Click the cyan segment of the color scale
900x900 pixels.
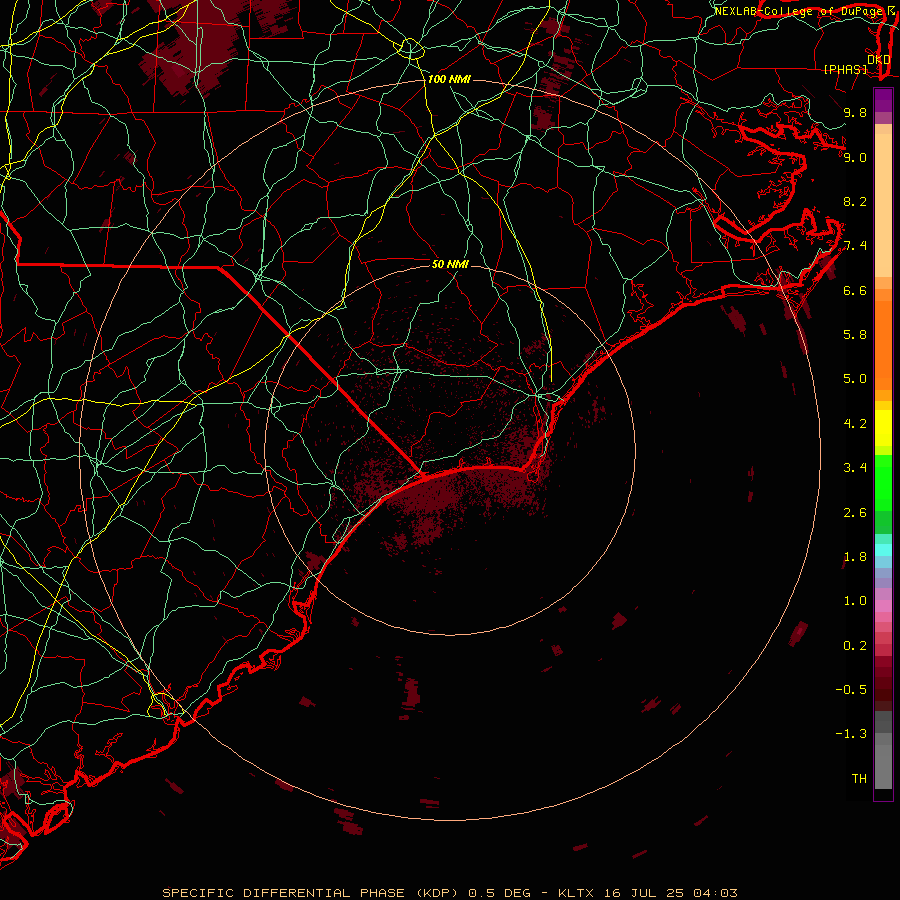(883, 549)
